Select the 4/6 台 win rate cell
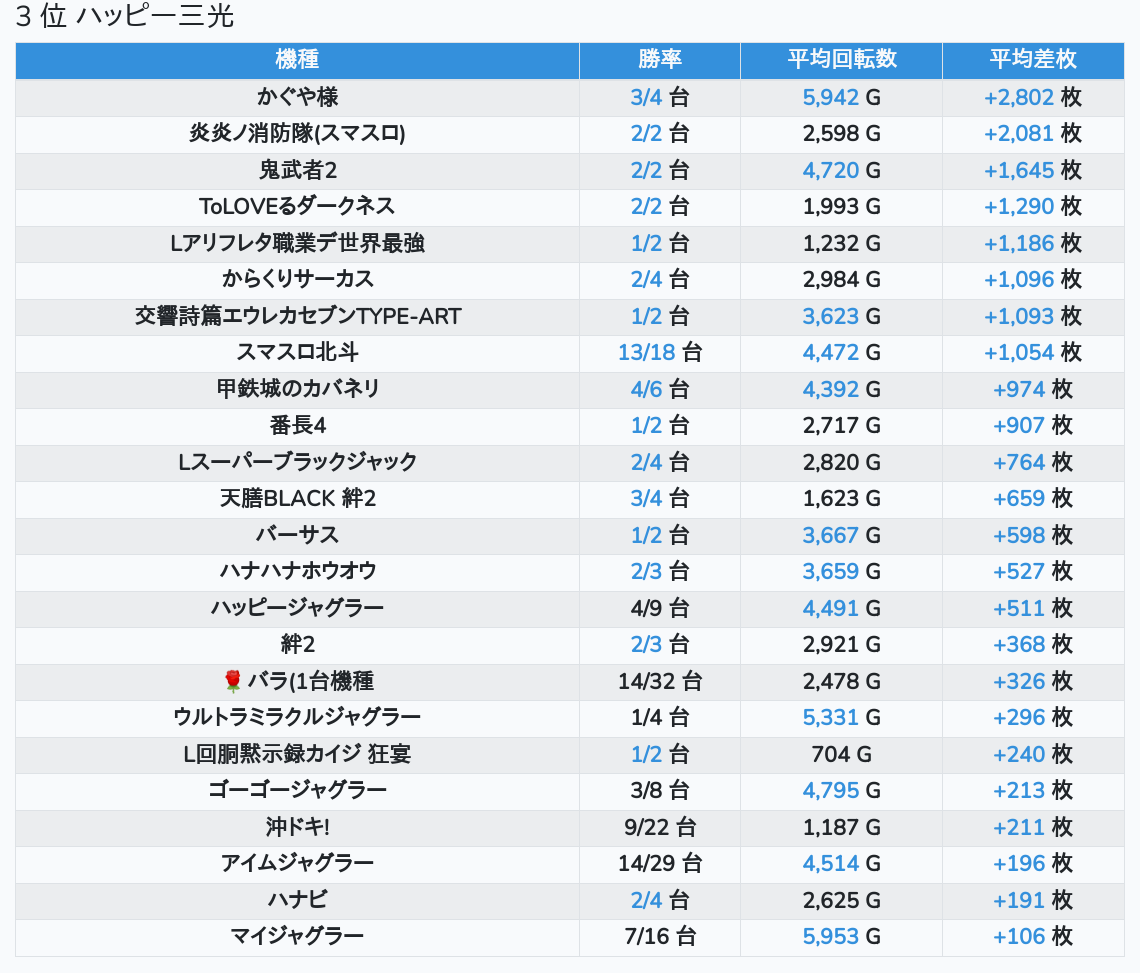Viewport: 1140px width, 973px height. (x=659, y=389)
